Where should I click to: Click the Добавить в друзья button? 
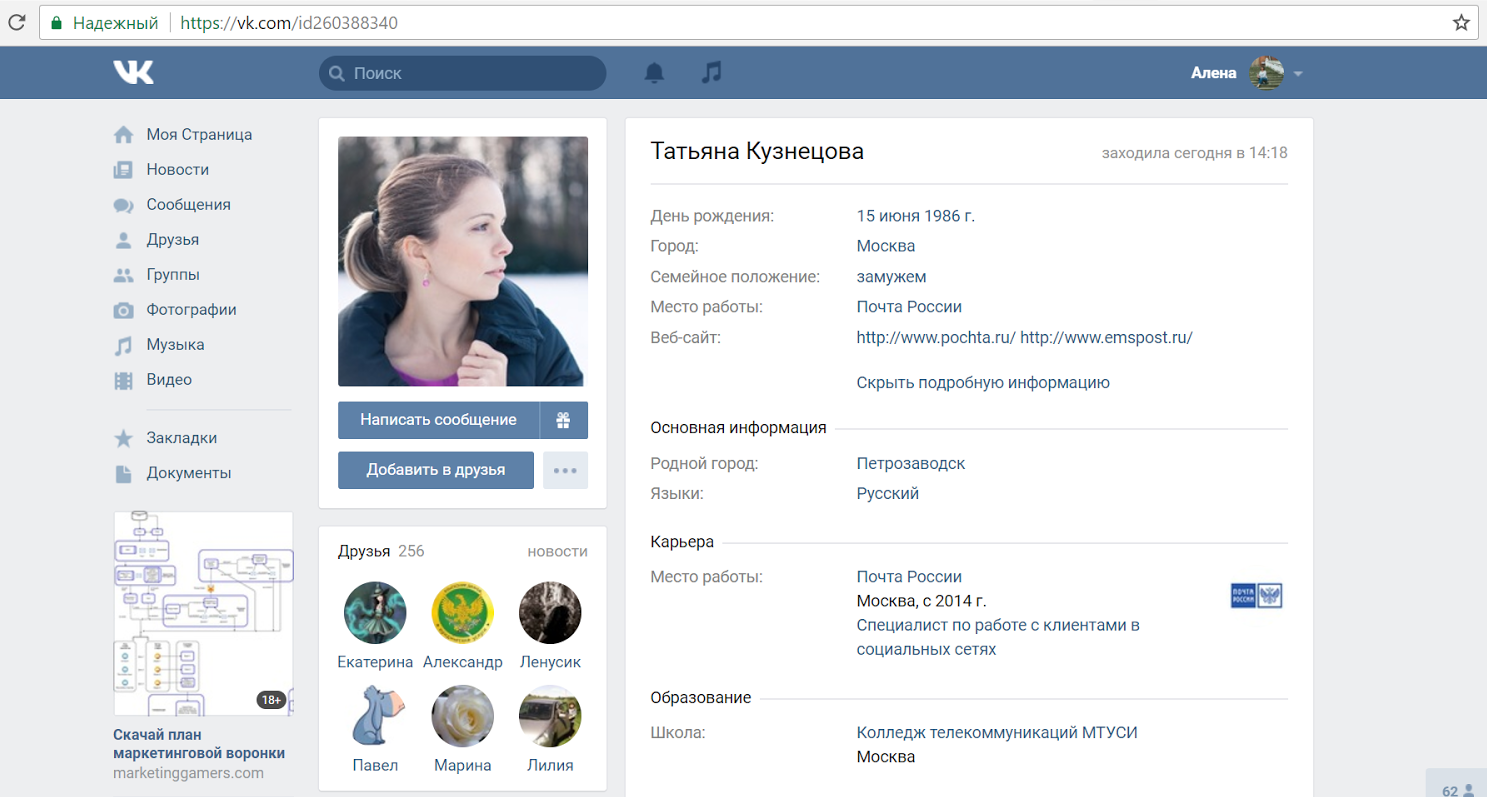coord(435,470)
